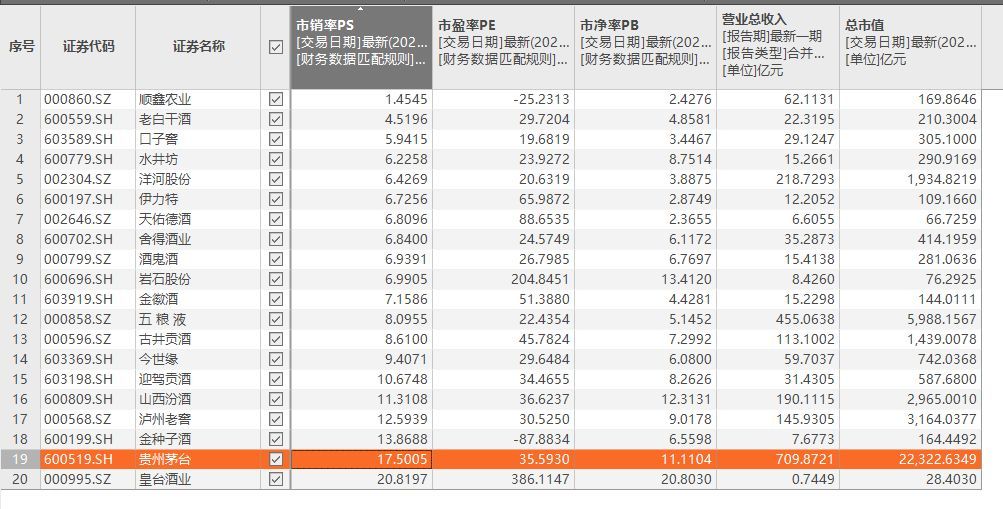Image resolution: width=1003 pixels, height=509 pixels.
Task: Select row number 10
Action: (x=20, y=279)
